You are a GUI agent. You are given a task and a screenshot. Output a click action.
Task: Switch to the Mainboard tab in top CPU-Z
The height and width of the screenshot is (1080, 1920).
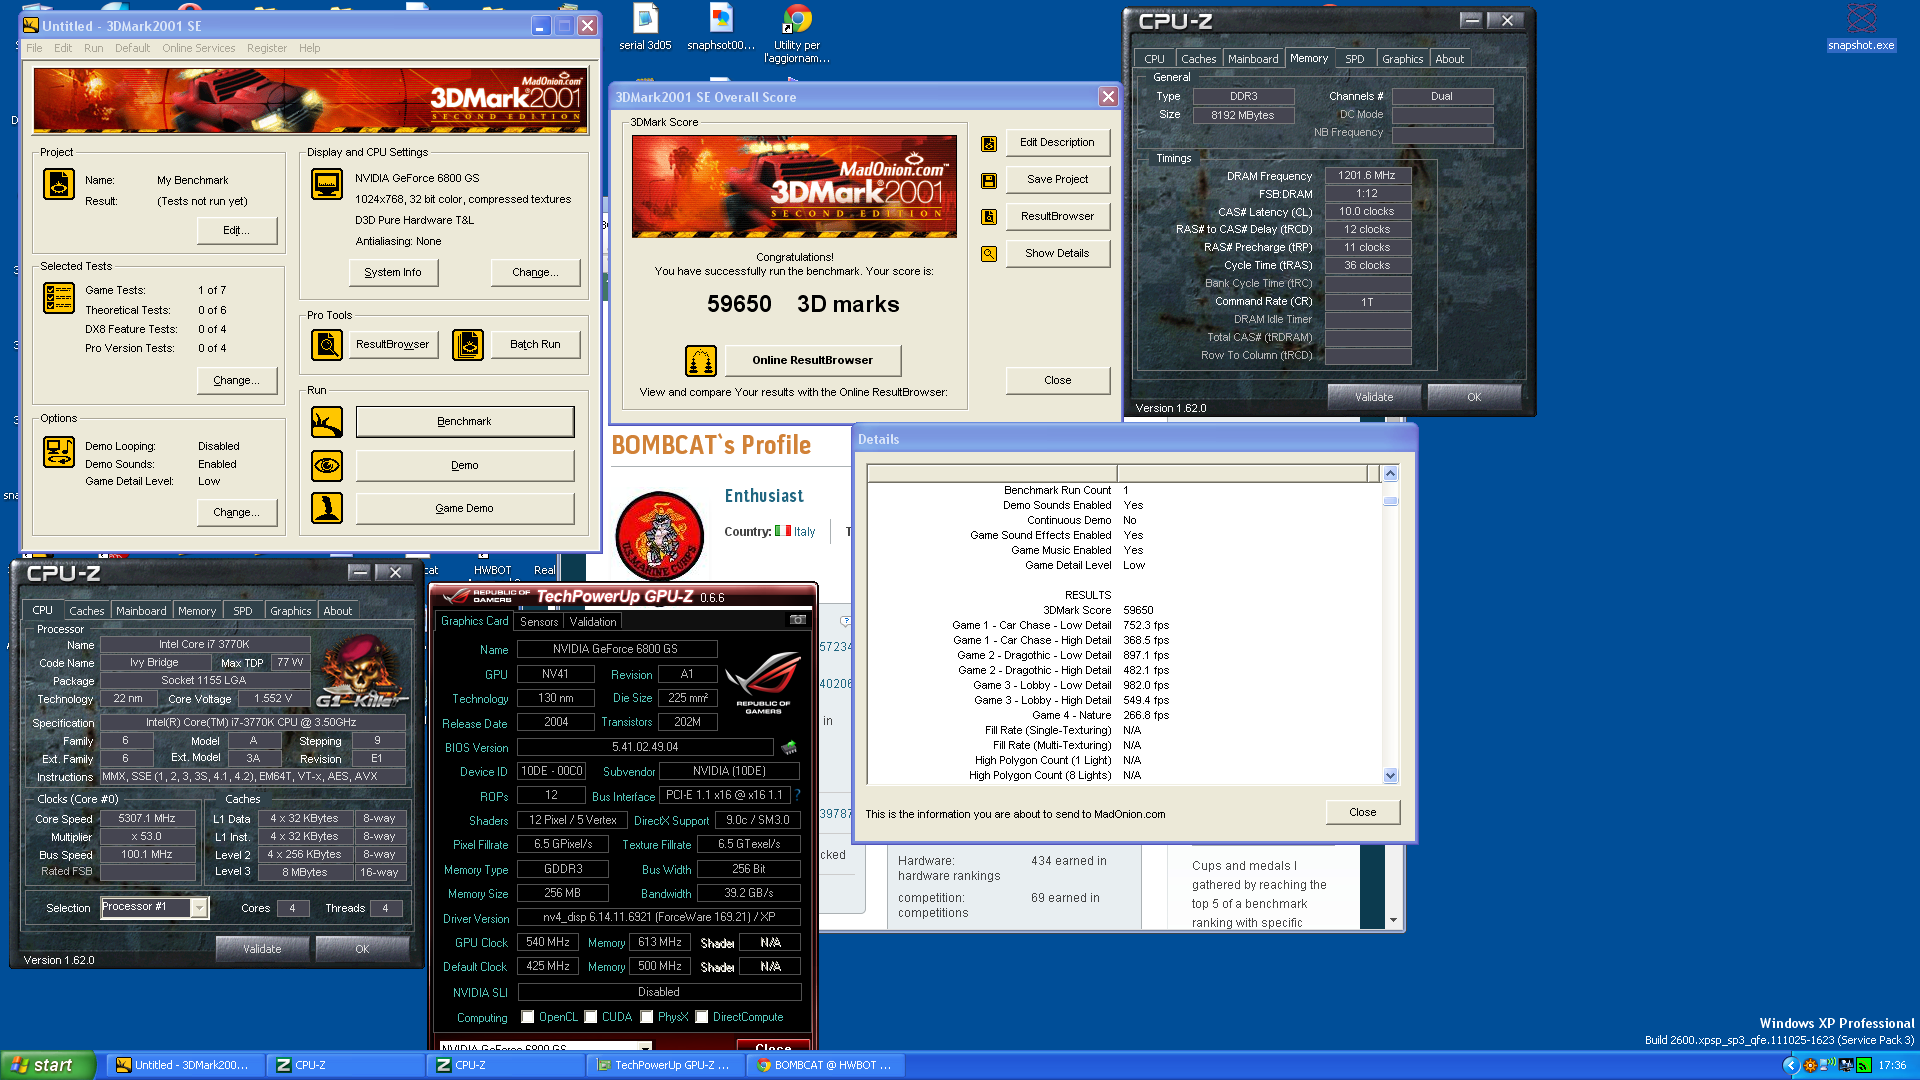tap(1253, 59)
